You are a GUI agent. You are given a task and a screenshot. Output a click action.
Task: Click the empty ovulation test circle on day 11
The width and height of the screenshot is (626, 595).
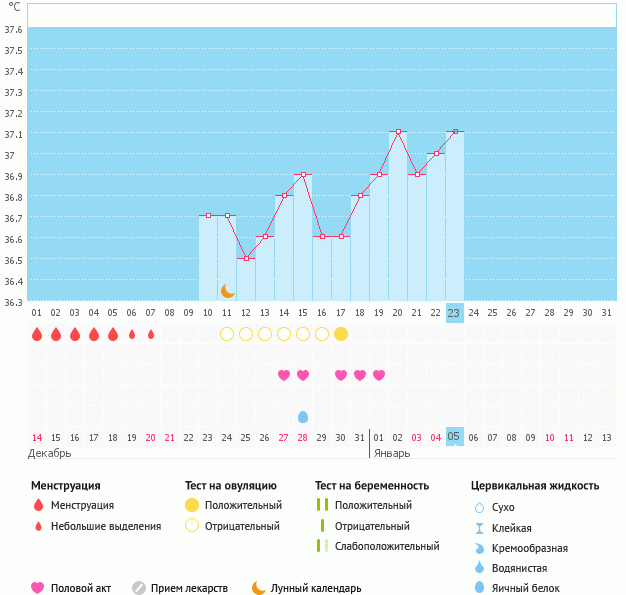tap(227, 333)
